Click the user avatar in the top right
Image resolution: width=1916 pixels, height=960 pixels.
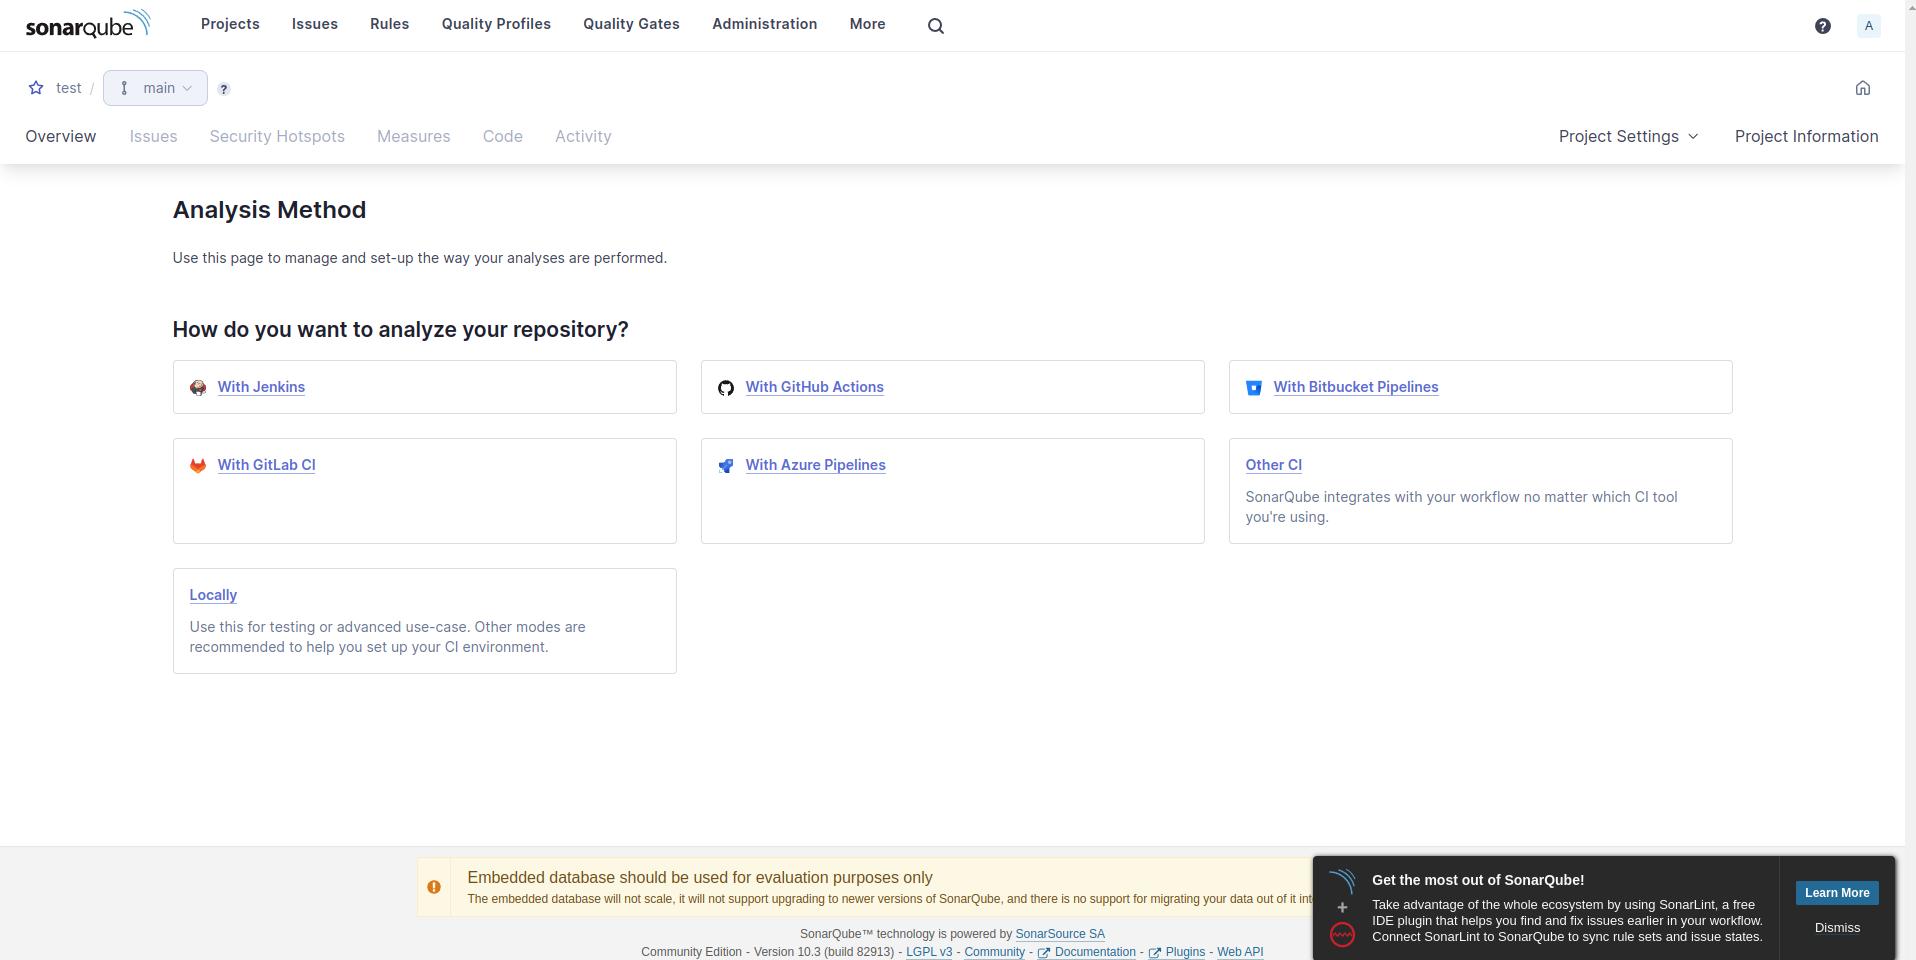click(x=1869, y=25)
